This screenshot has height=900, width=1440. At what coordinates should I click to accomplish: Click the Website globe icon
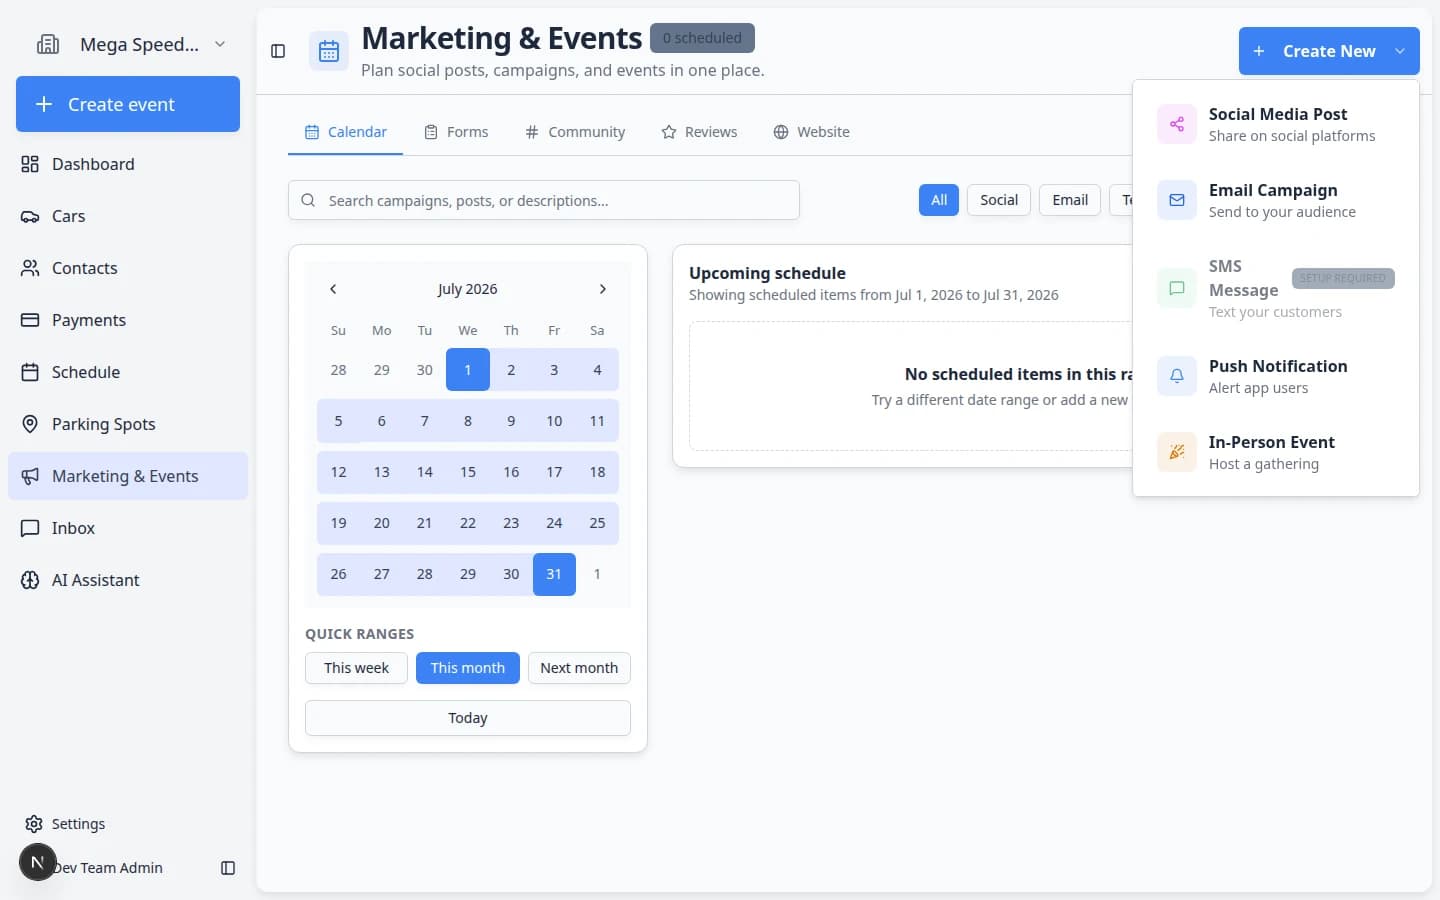click(x=781, y=132)
